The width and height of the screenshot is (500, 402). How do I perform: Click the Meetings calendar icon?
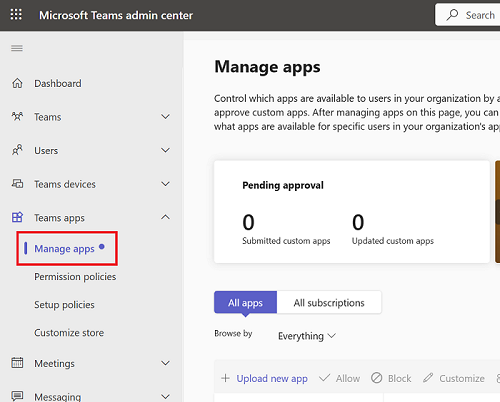coord(17,363)
